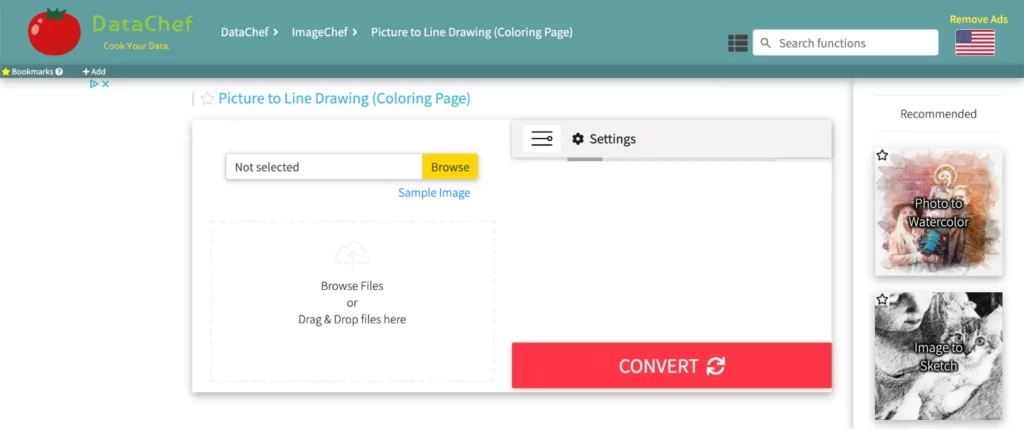
Task: Click the Remove Ads link
Action: (x=976, y=19)
